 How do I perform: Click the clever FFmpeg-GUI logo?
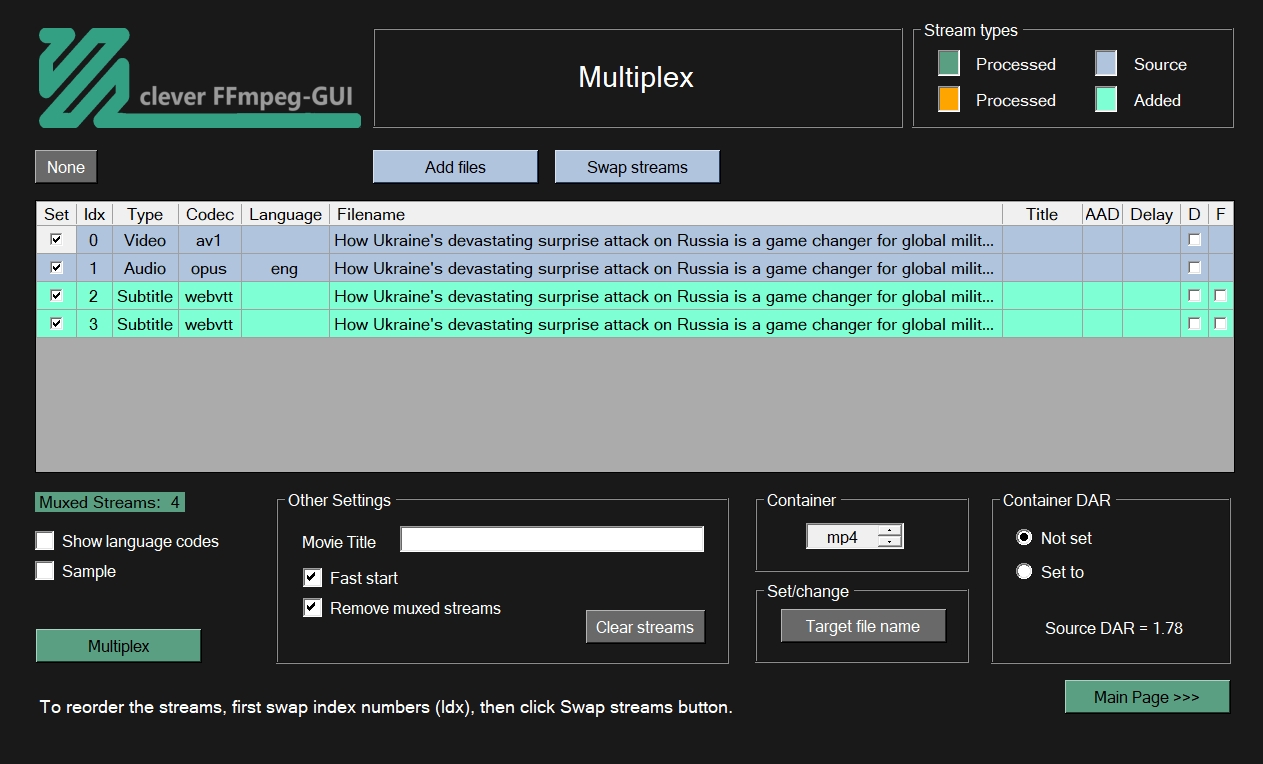click(199, 78)
